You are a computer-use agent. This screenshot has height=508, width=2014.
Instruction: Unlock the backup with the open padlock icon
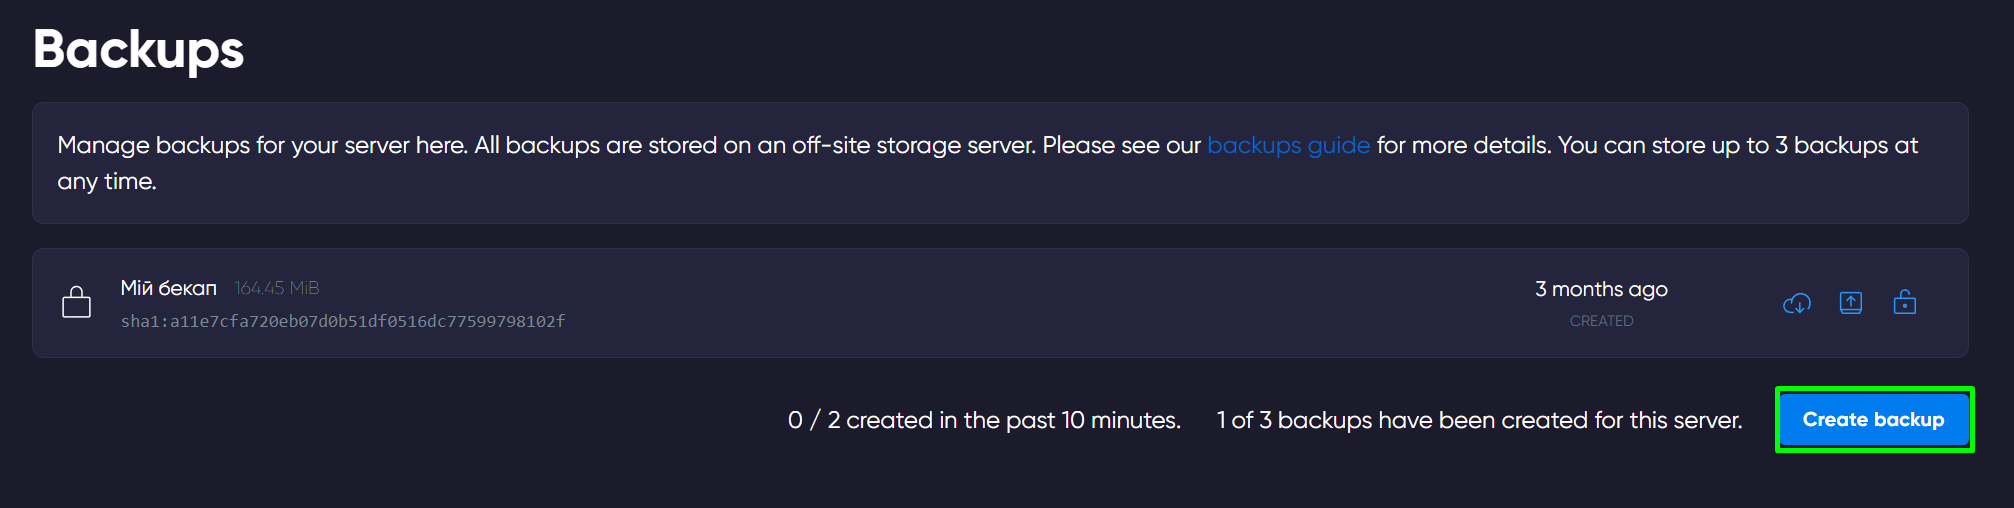[x=1905, y=302]
